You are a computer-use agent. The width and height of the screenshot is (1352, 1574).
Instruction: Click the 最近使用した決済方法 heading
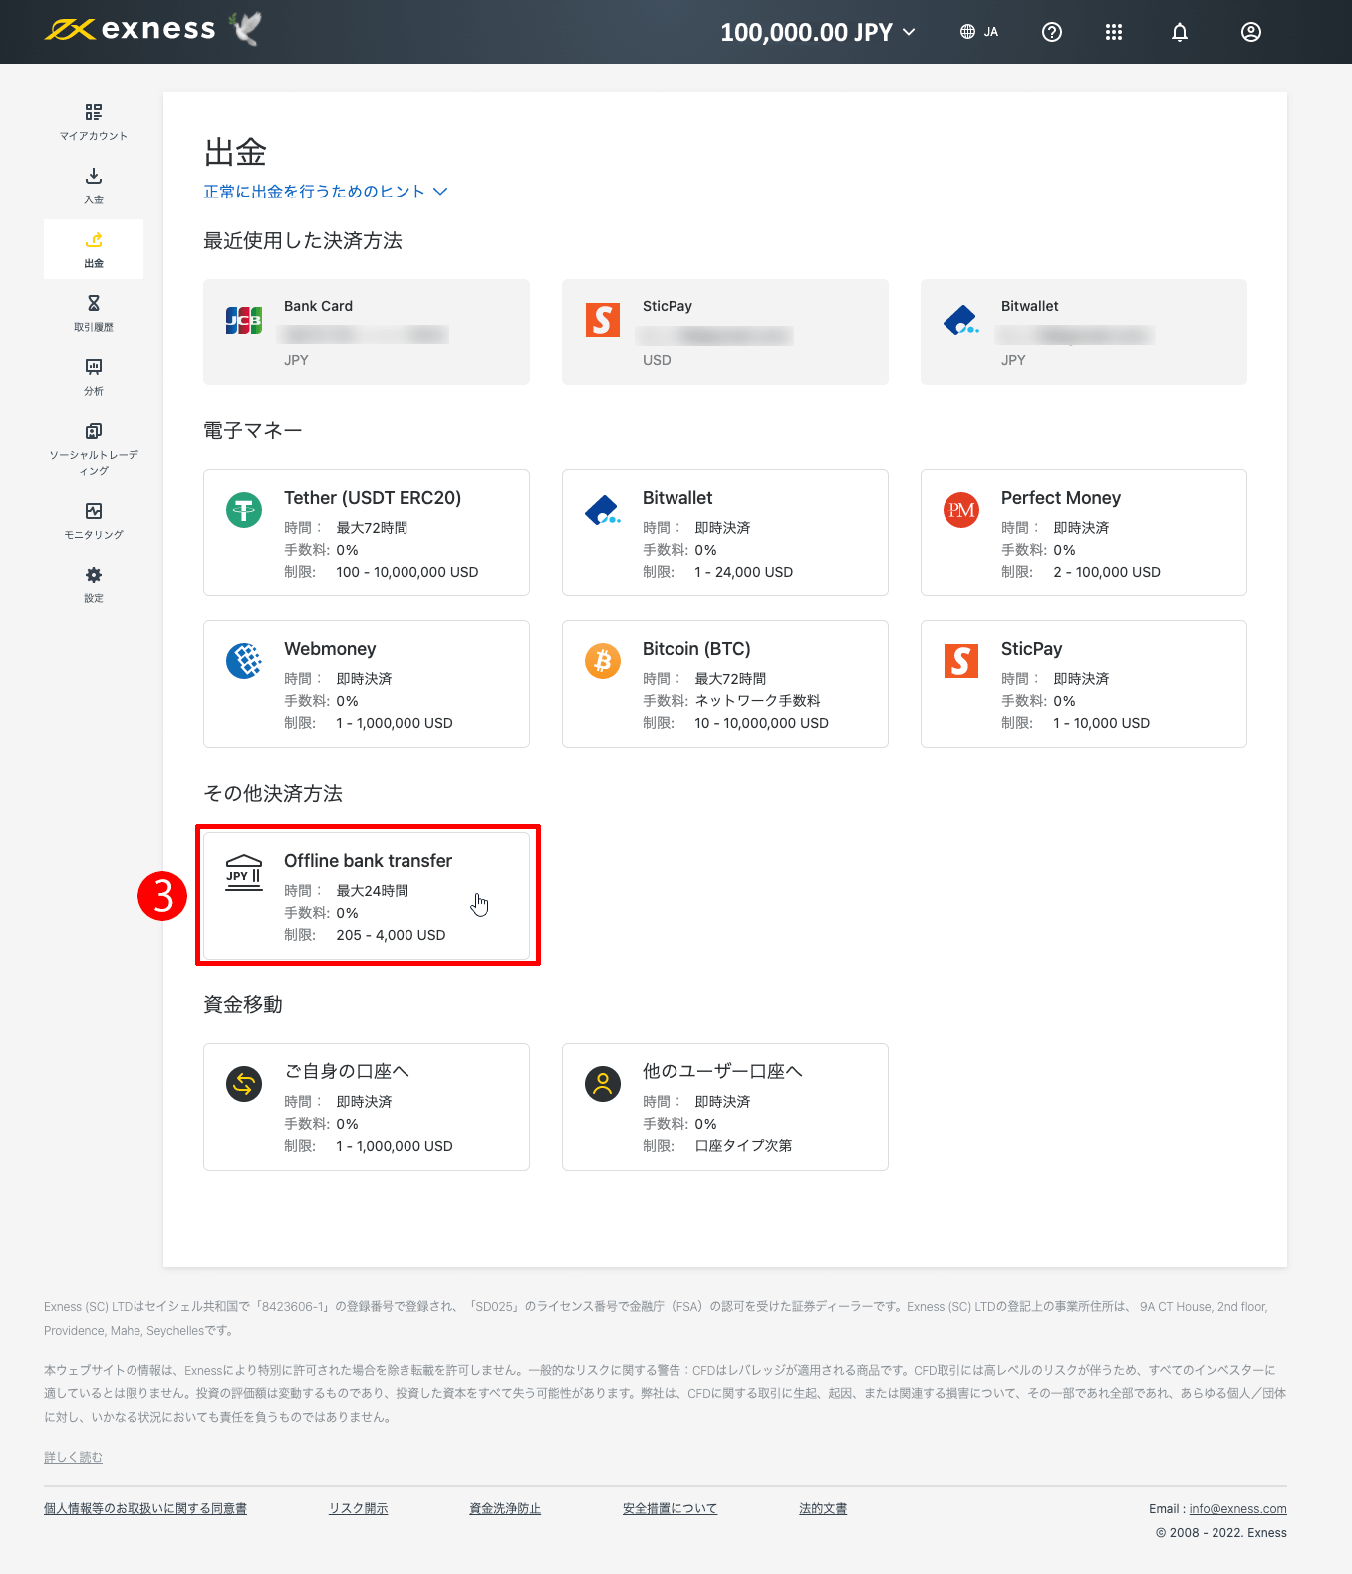point(303,241)
